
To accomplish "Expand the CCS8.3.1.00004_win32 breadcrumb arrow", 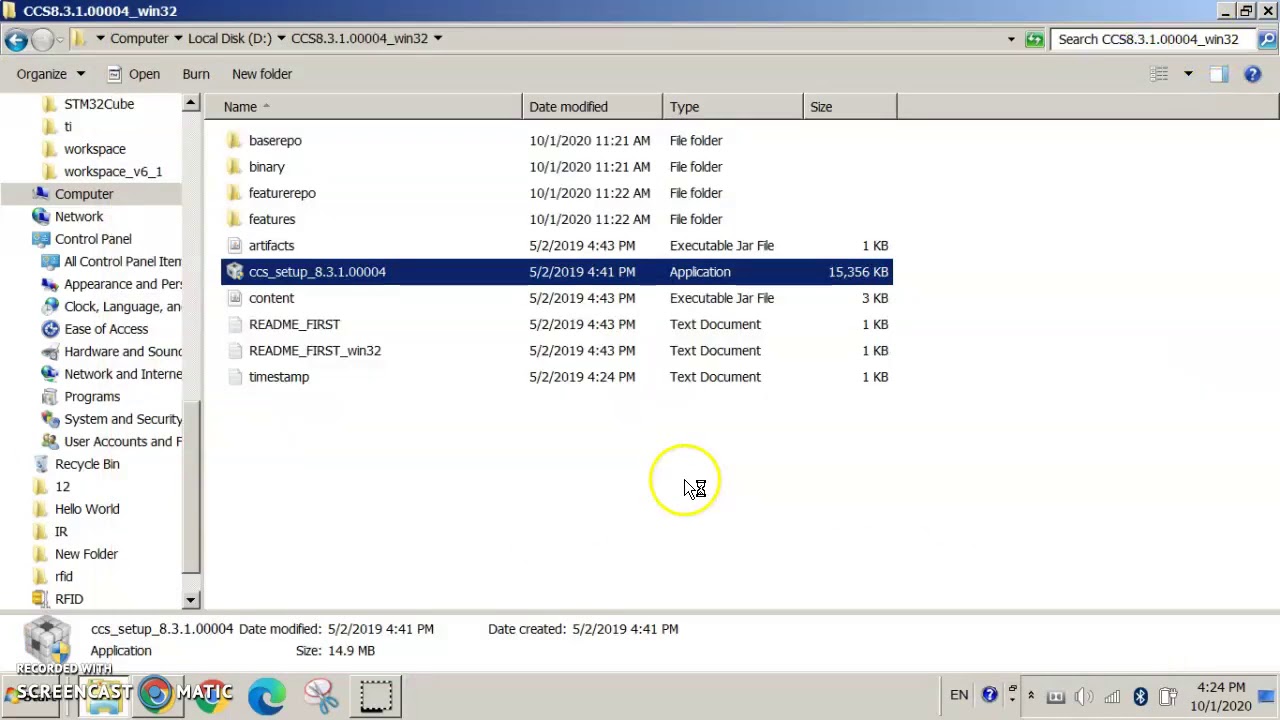I will [x=437, y=39].
